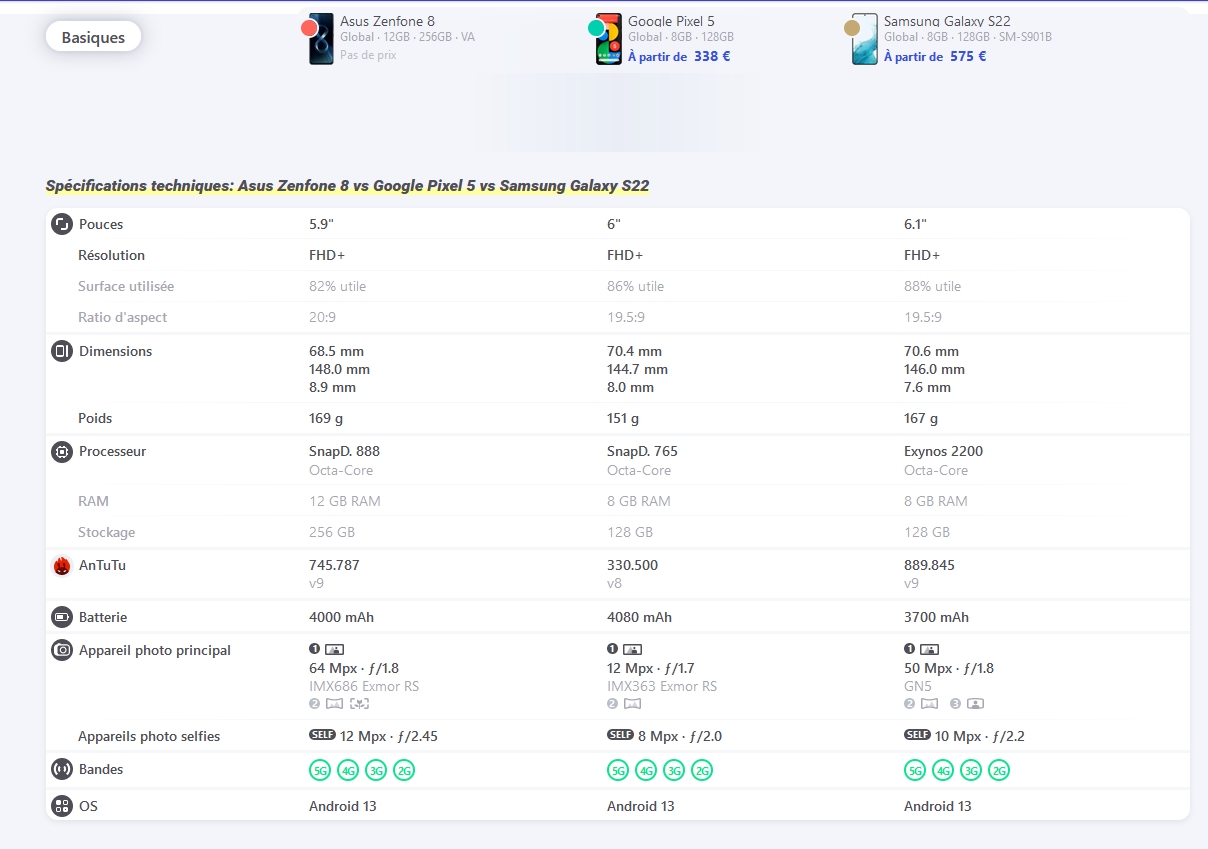1208x849 pixels.
Task: Click the 5G badge for Google Pixel 5
Action: [x=618, y=770]
